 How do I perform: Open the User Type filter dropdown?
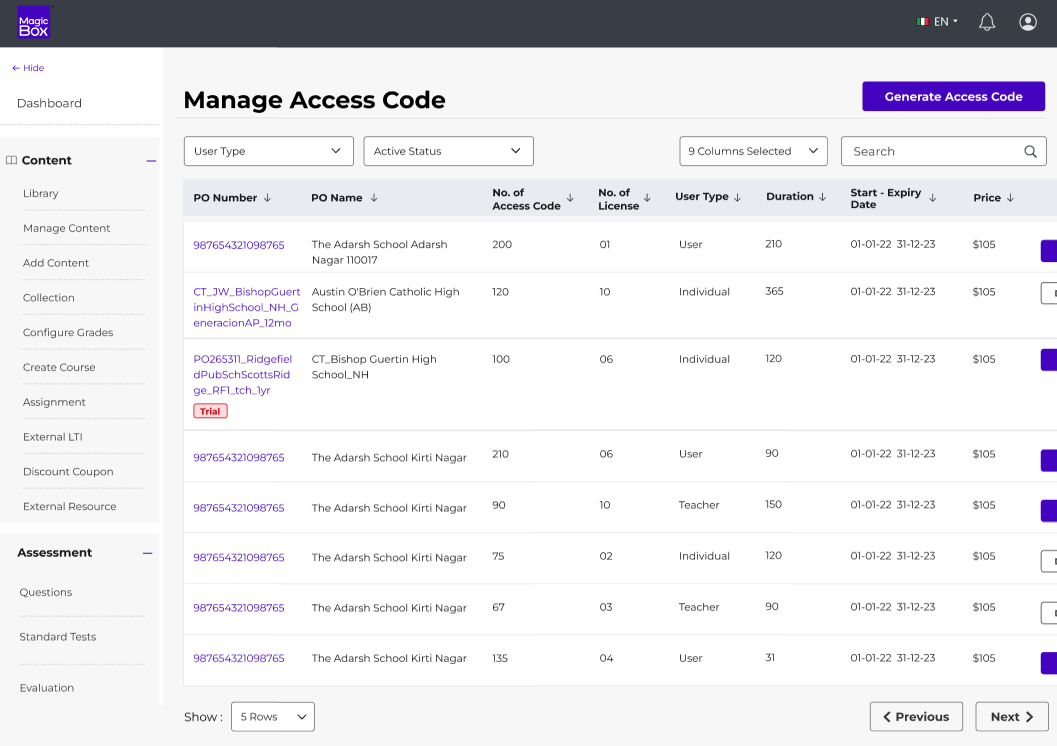(268, 151)
